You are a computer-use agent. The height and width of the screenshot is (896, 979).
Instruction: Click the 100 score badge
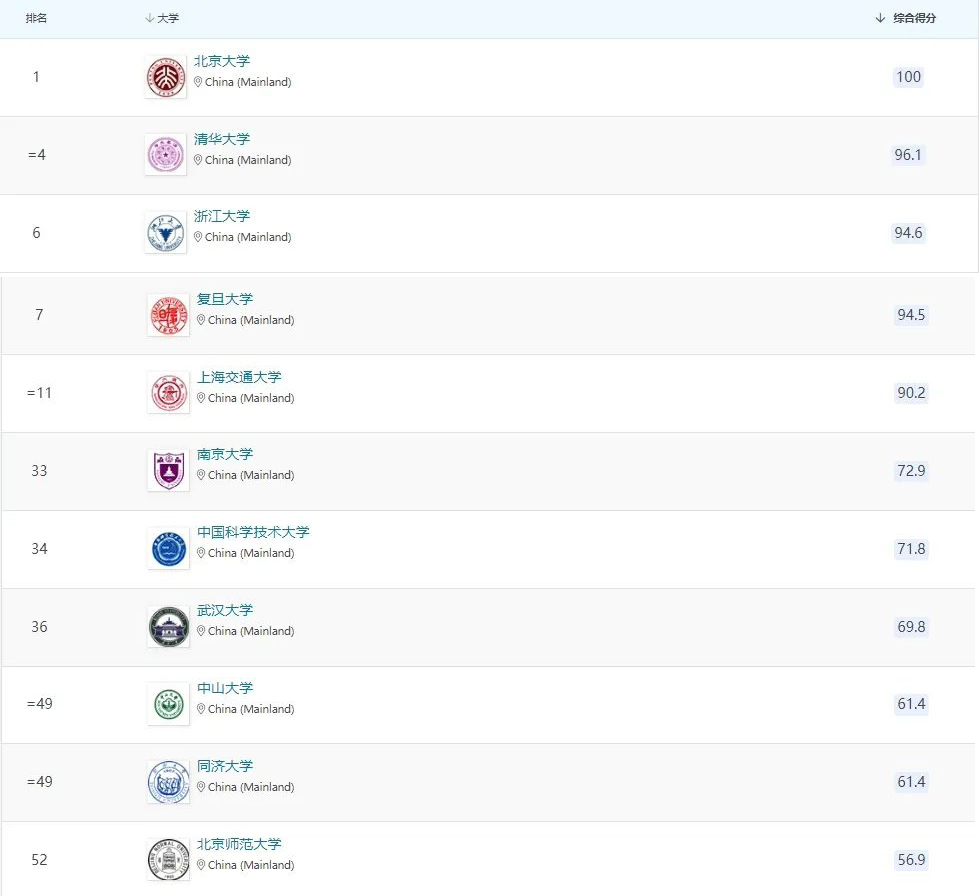pos(908,77)
